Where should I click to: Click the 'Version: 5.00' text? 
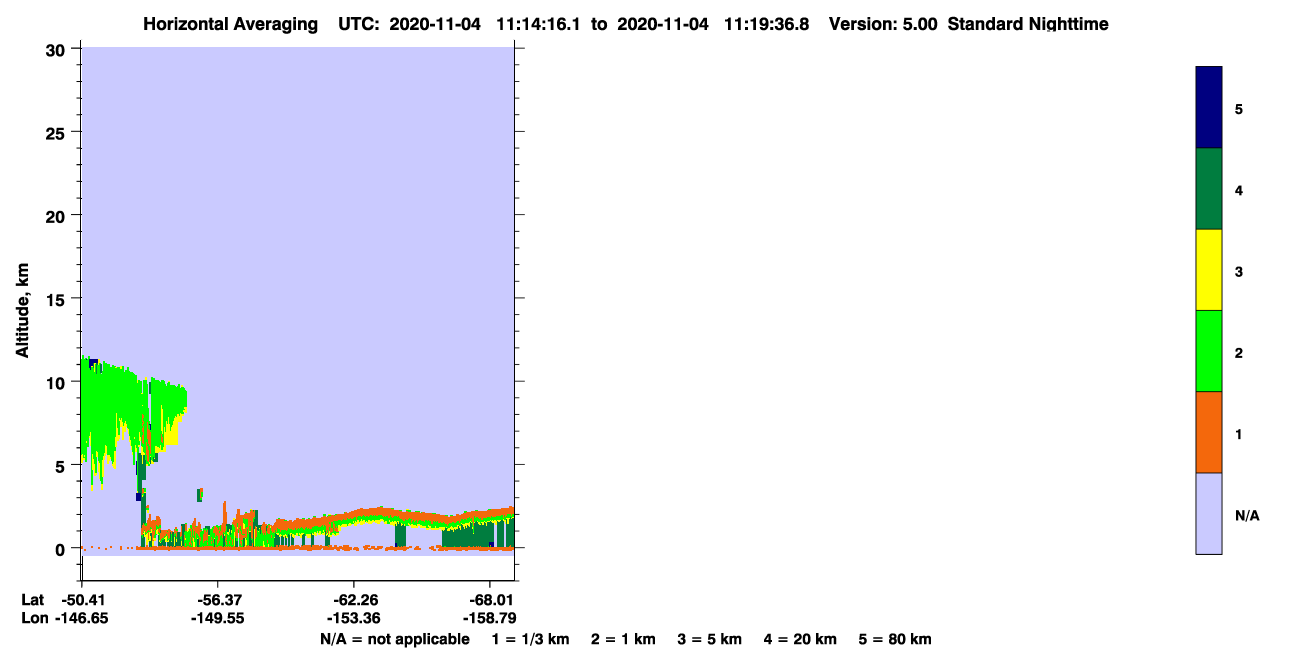(x=883, y=24)
